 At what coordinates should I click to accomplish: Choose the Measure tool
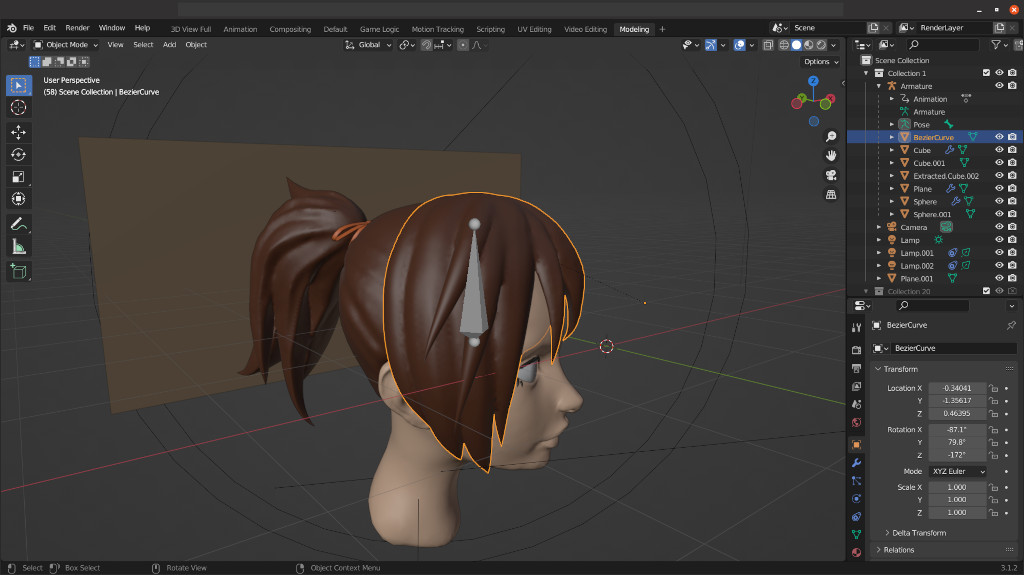tap(18, 246)
